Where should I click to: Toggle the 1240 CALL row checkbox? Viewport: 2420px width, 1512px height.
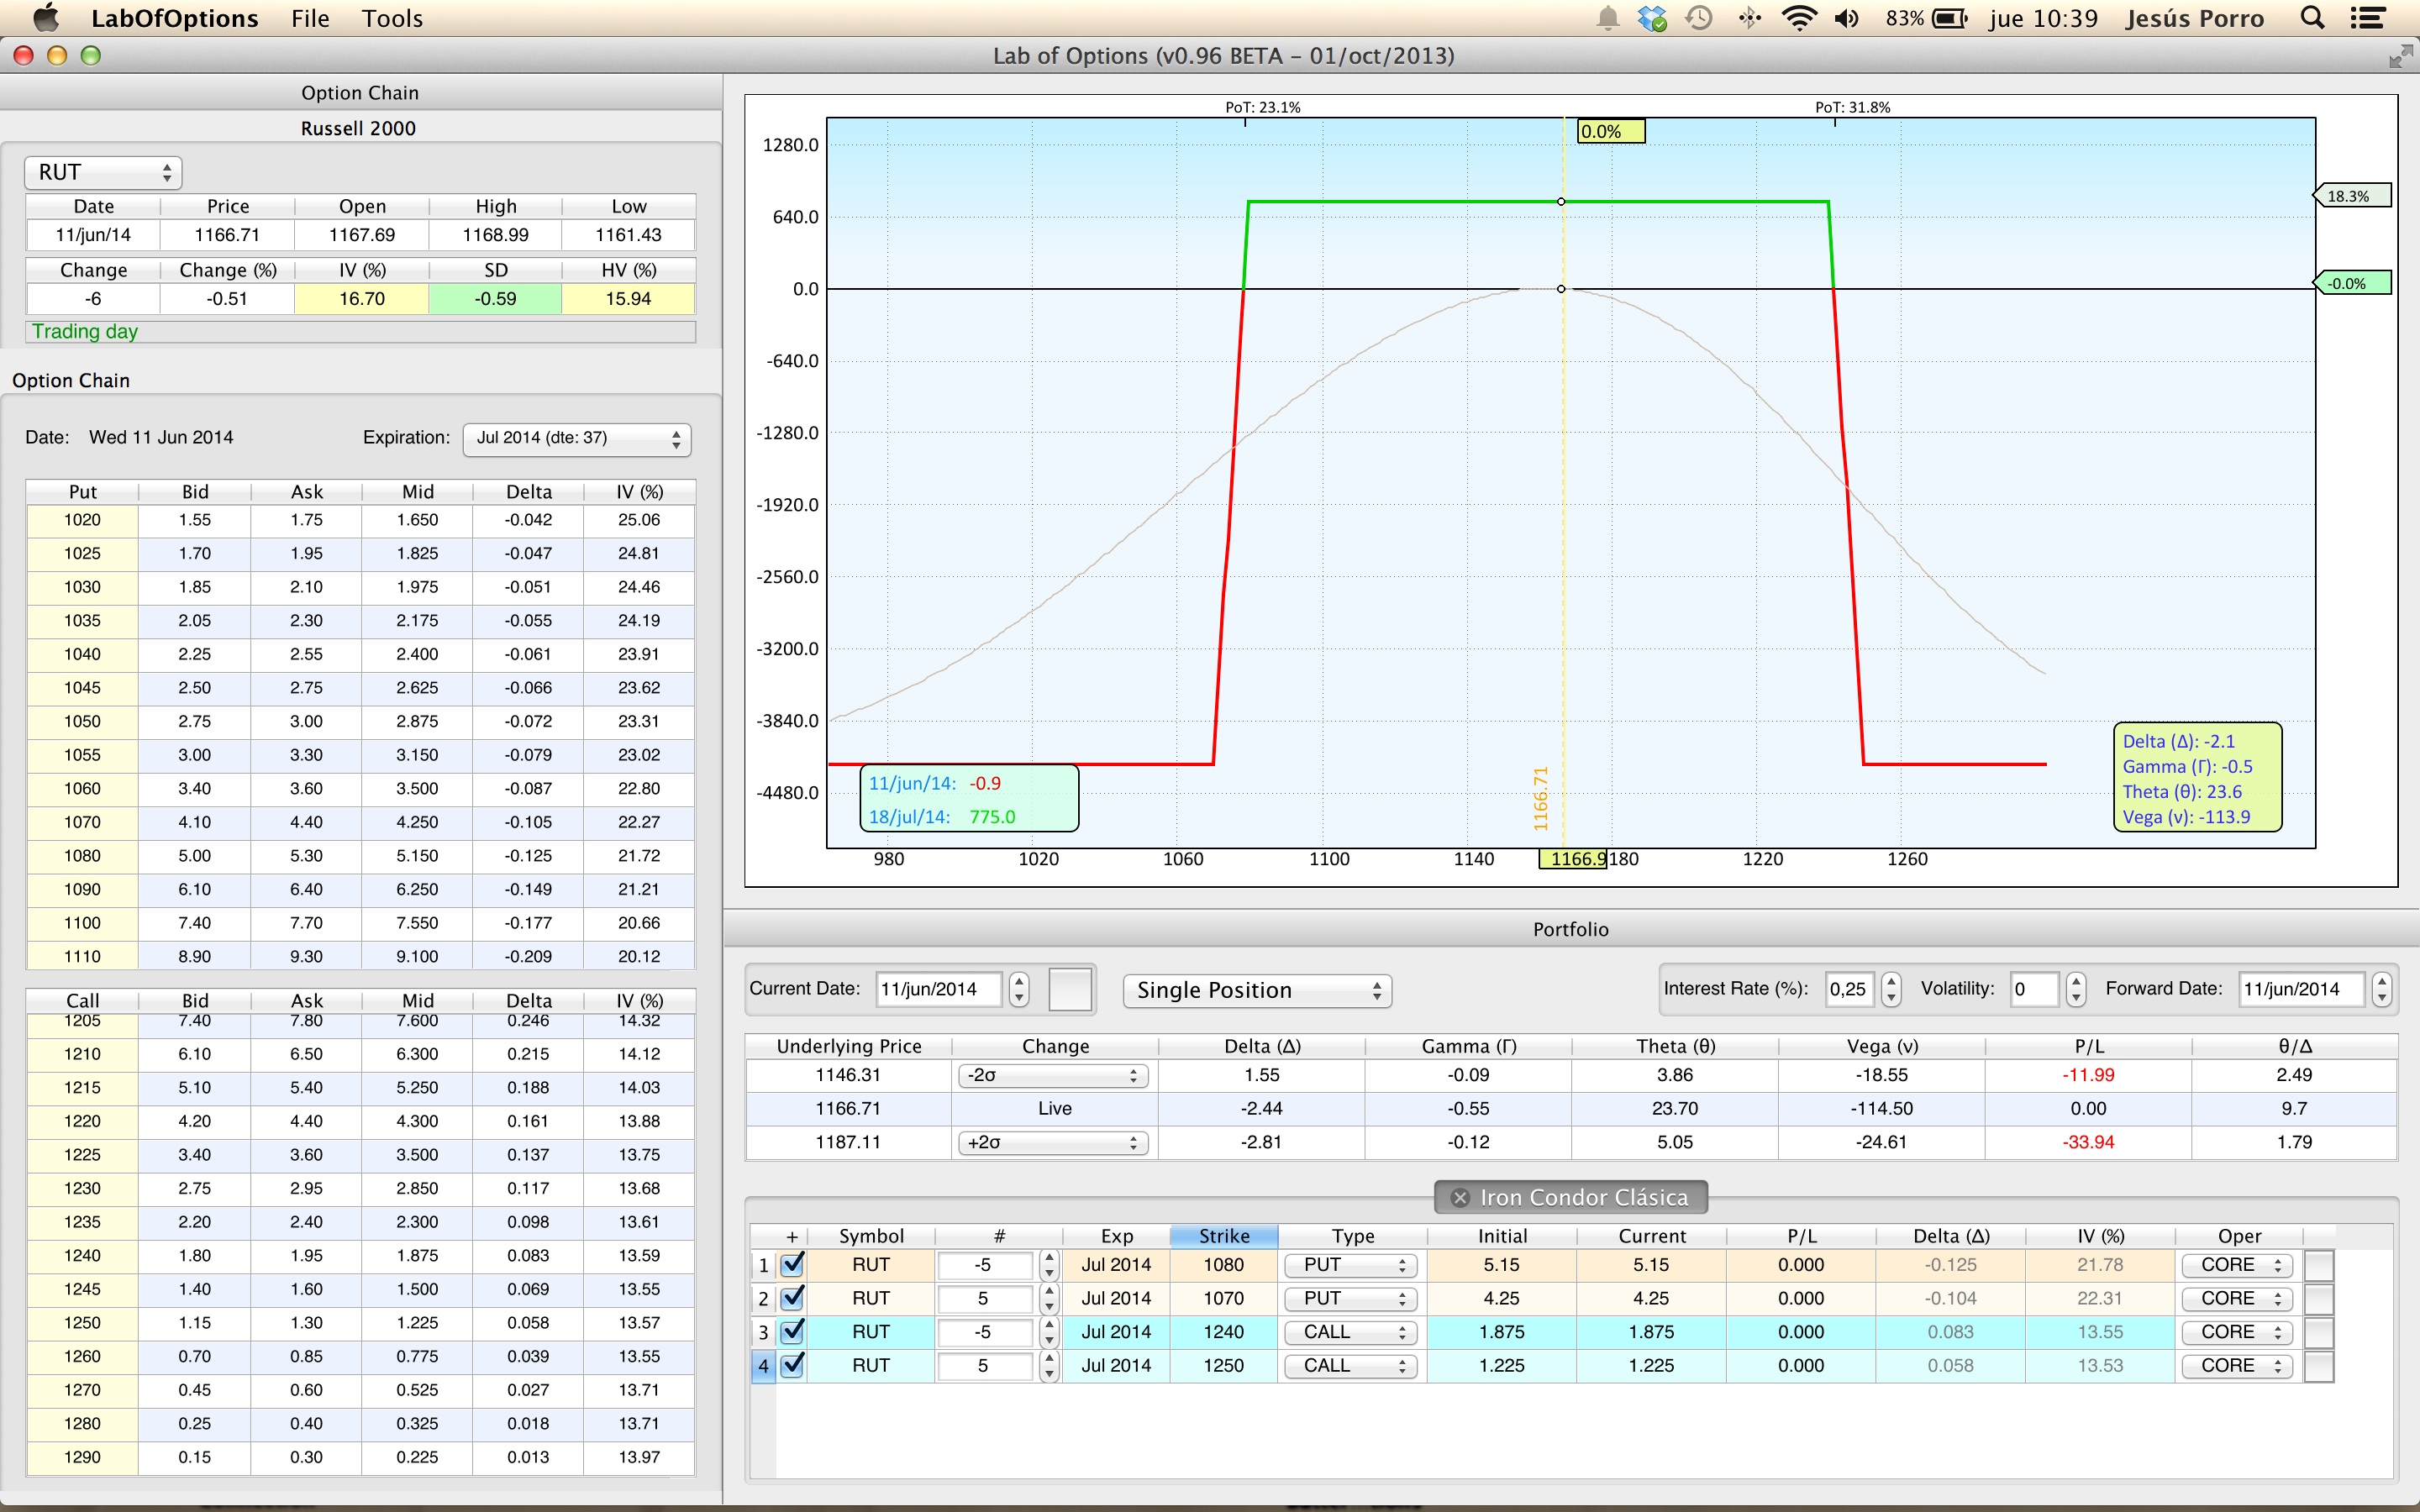pyautogui.click(x=792, y=1332)
